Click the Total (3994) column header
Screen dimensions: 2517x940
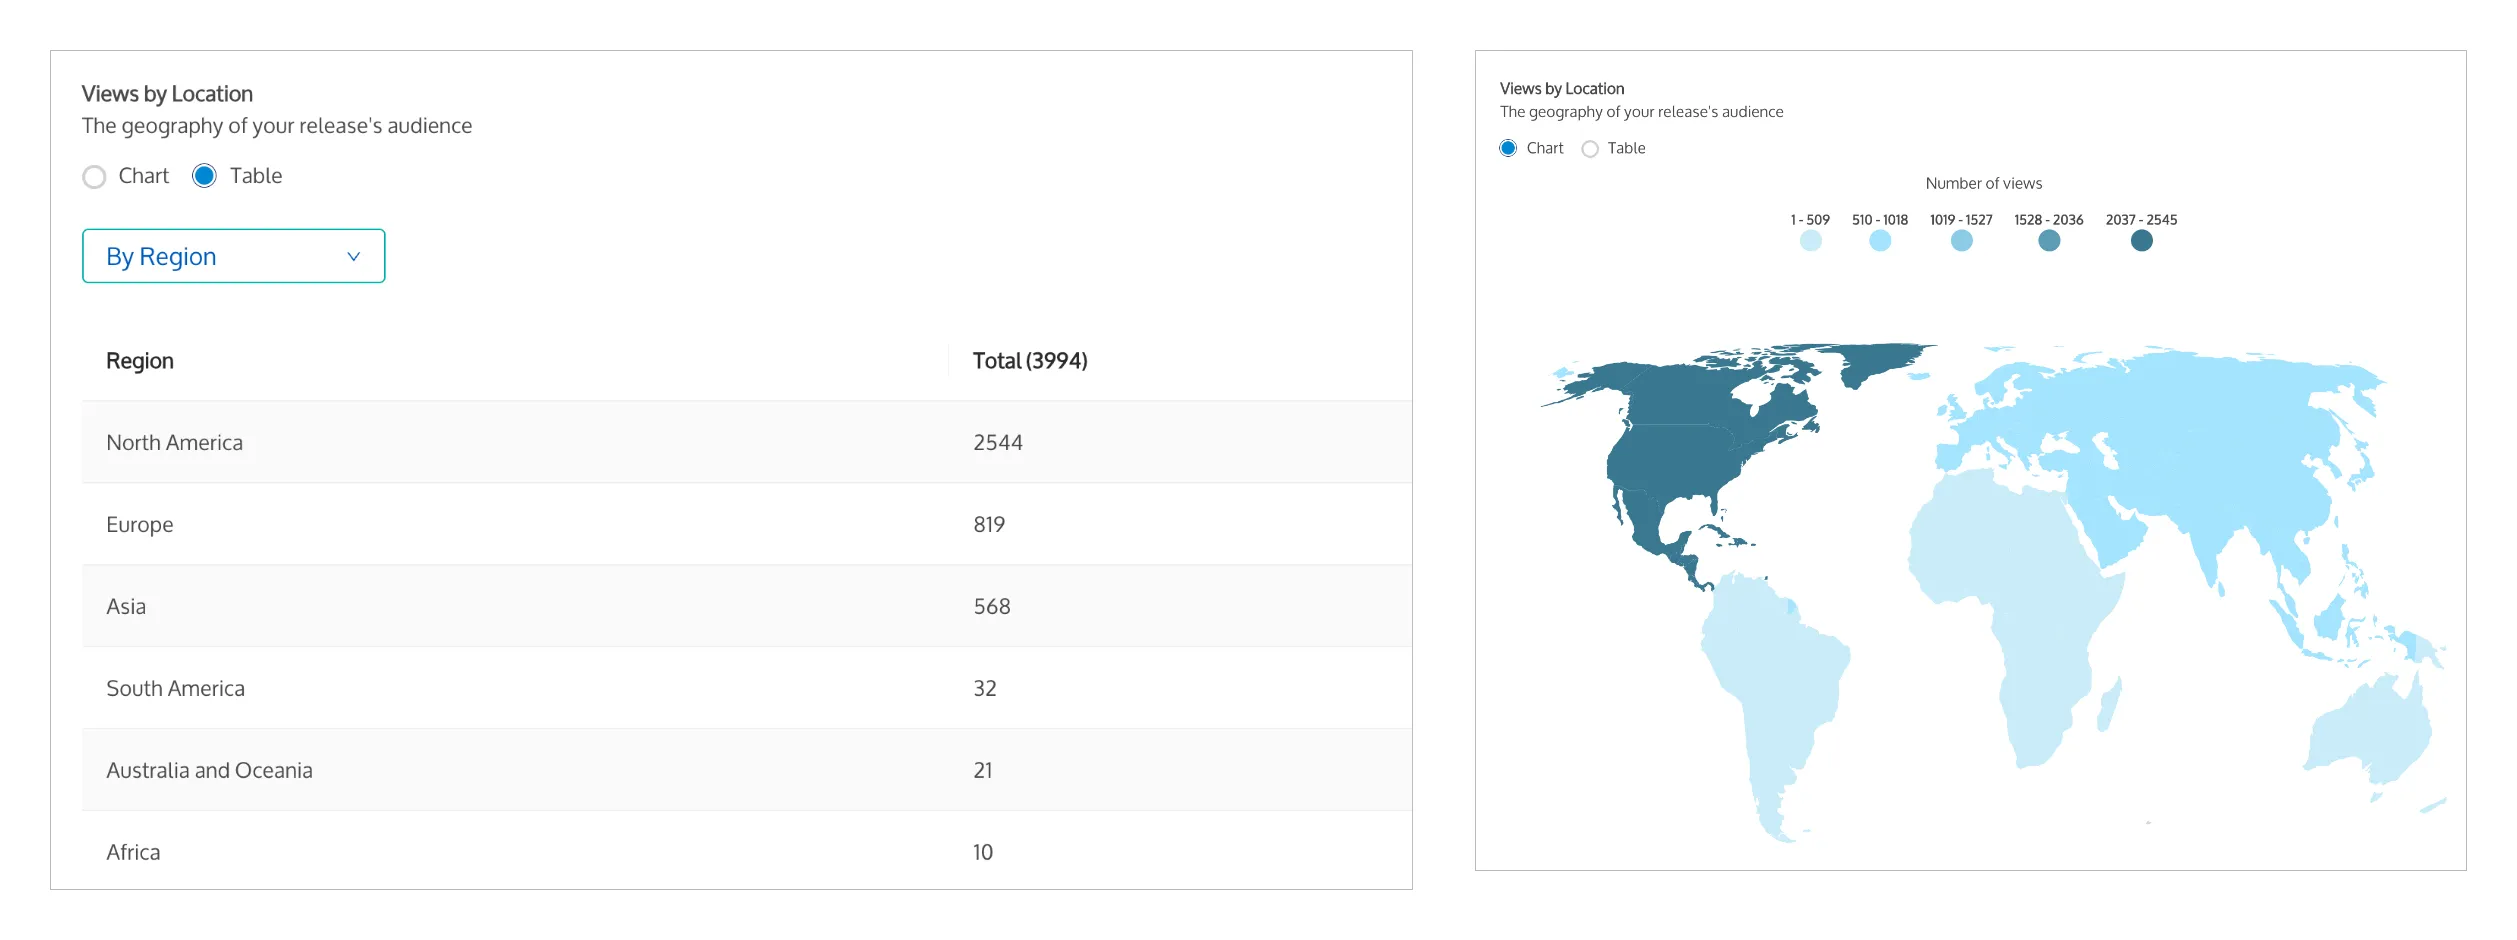(x=1030, y=361)
